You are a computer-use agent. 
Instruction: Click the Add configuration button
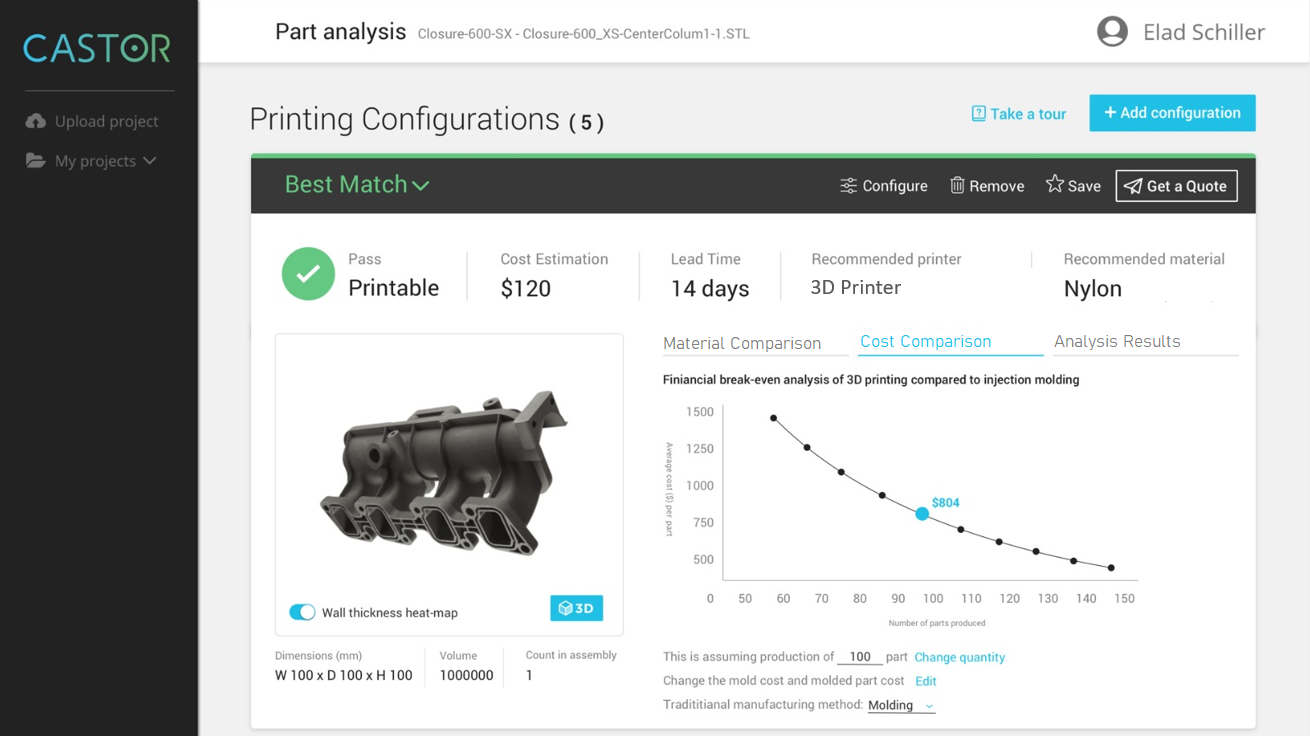click(x=1172, y=113)
